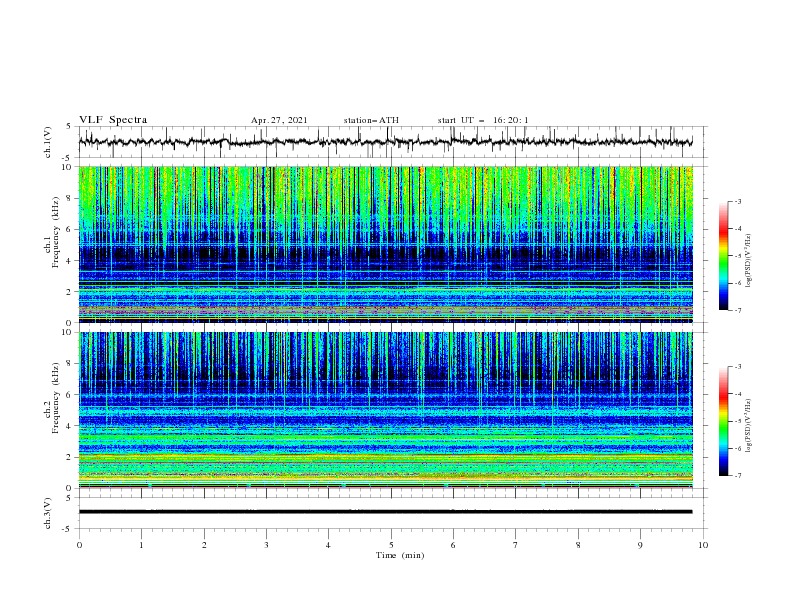Select the date text "Apr. 27, 2021"

pos(279,120)
